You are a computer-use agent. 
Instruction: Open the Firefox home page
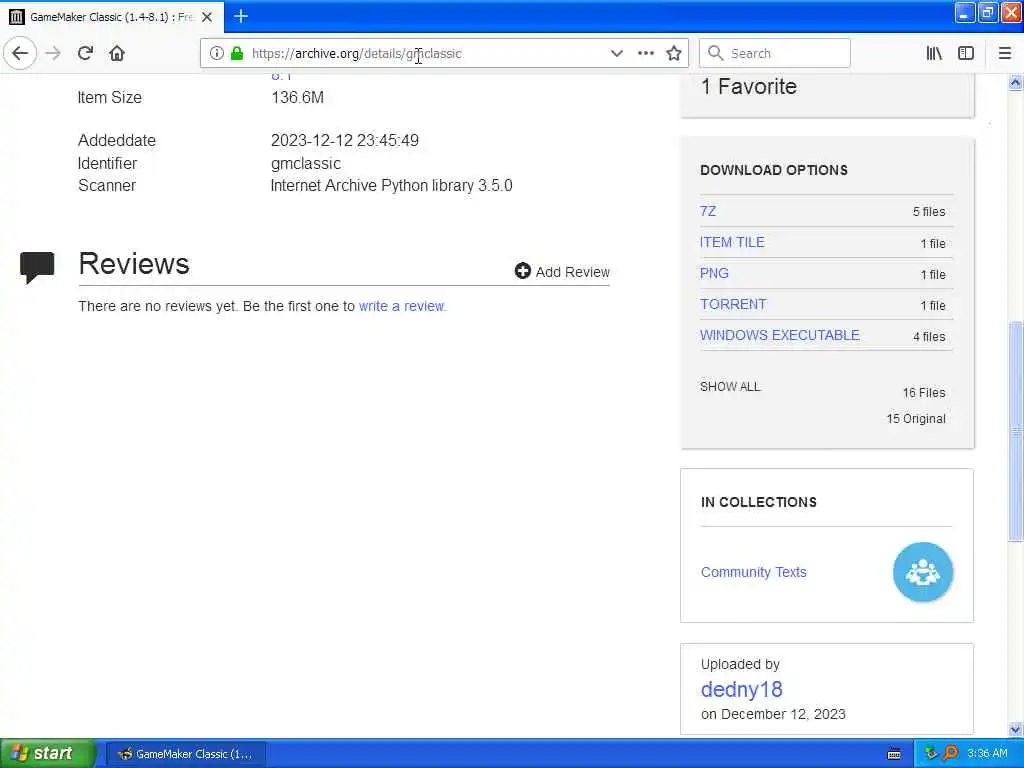pyautogui.click(x=117, y=53)
